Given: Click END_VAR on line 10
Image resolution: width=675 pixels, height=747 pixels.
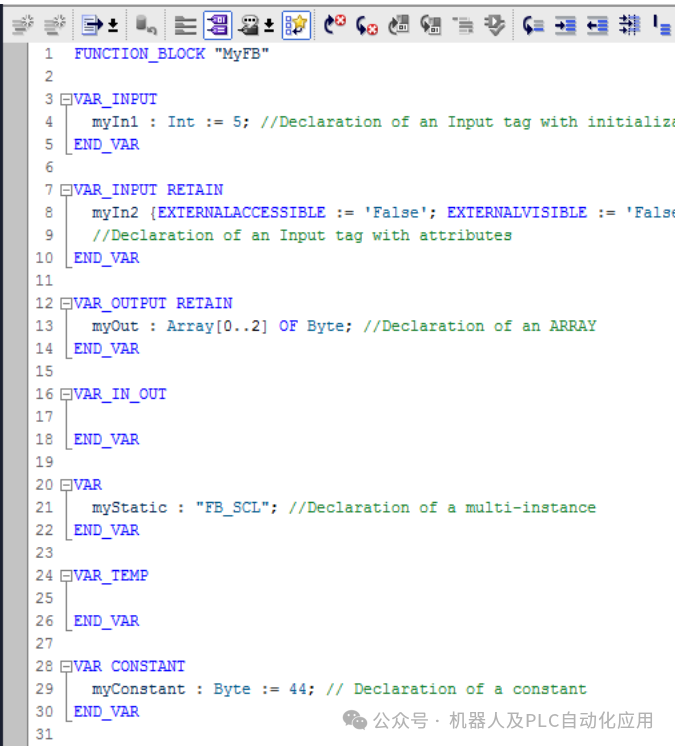Looking at the screenshot, I should pos(106,258).
